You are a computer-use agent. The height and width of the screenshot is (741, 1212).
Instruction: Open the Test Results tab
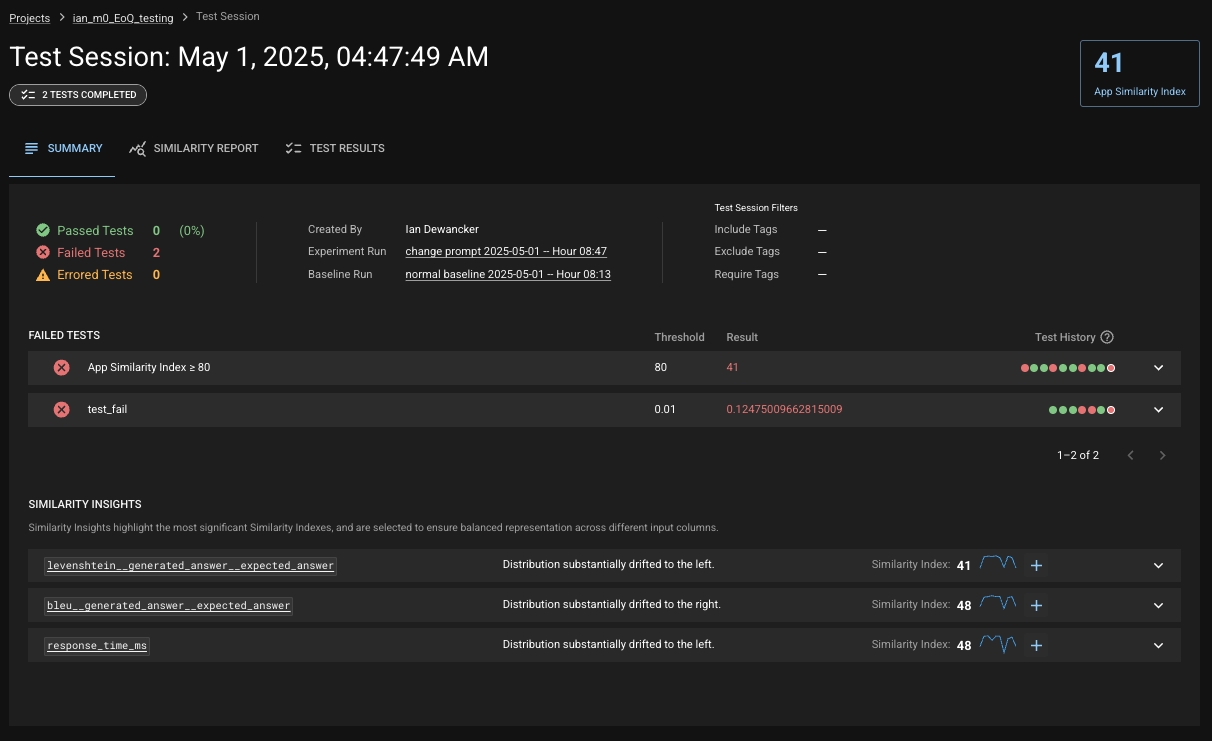[335, 148]
